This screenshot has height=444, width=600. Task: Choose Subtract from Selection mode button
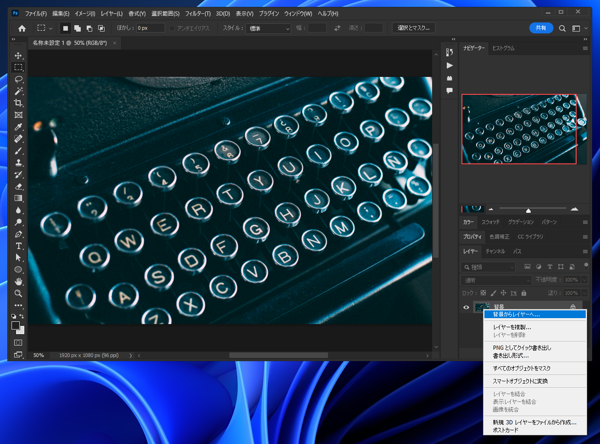coord(89,28)
